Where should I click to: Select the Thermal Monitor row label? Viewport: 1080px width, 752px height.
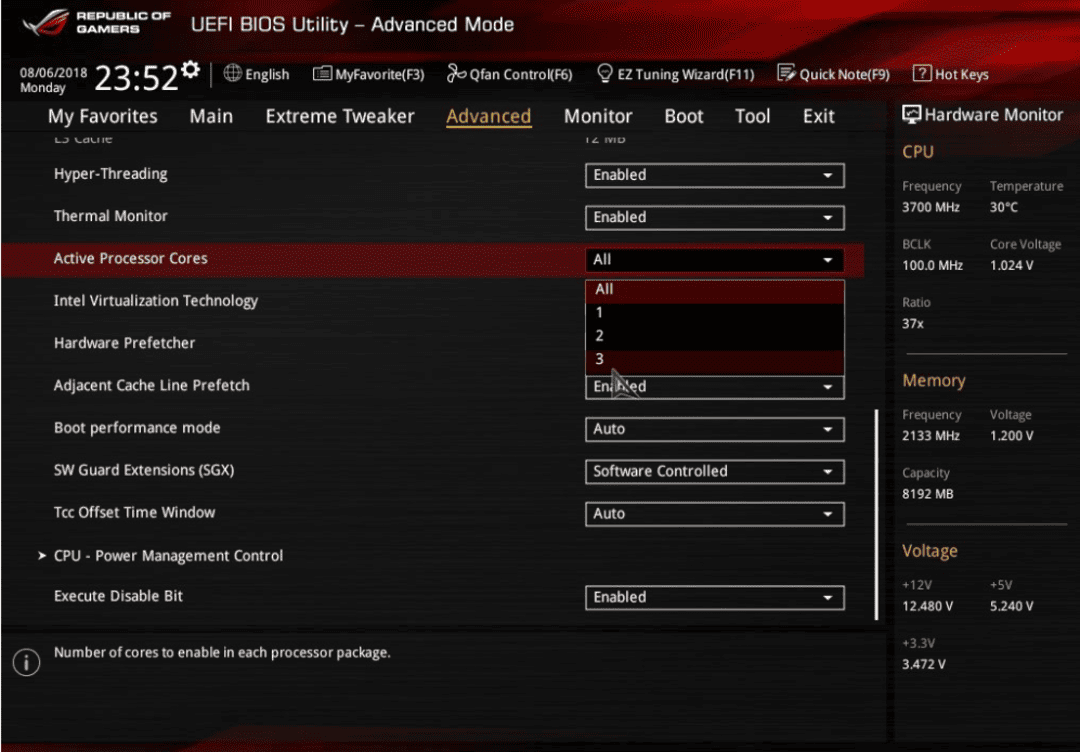[111, 216]
